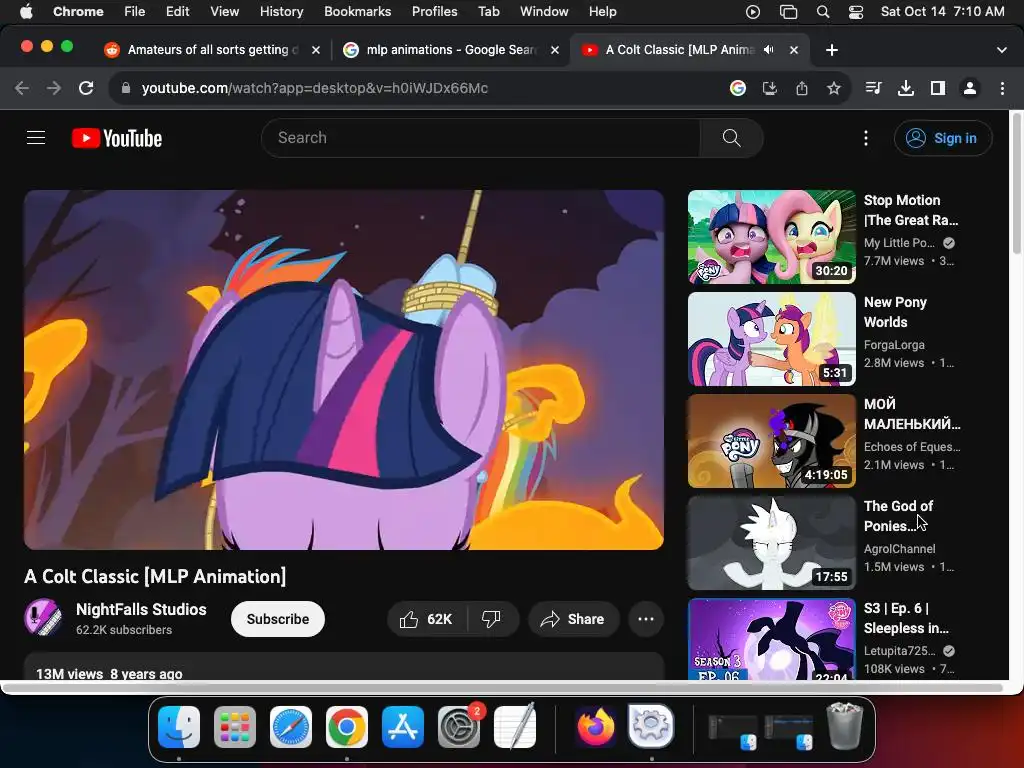Click the YouTube logo
Viewport: 1024px width, 768px height.
tap(117, 138)
